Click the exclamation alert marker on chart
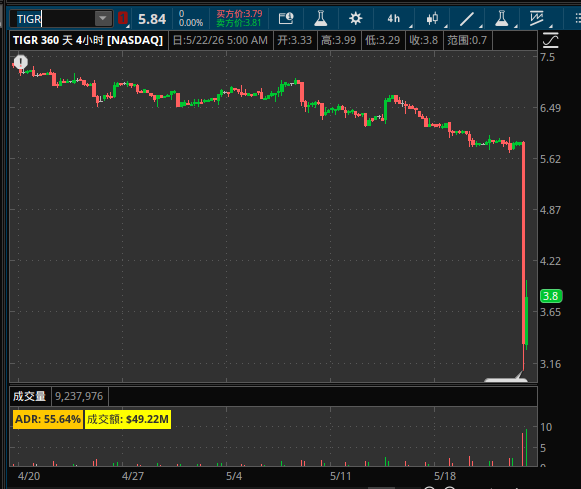This screenshot has width=581, height=489. (x=21, y=61)
